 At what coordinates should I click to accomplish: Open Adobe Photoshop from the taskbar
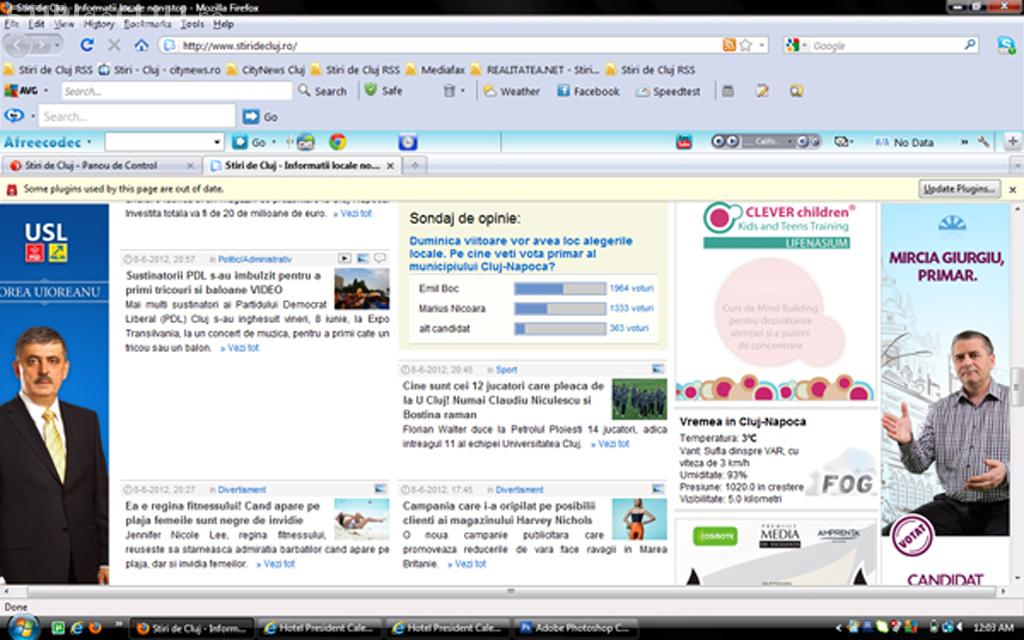[x=576, y=627]
